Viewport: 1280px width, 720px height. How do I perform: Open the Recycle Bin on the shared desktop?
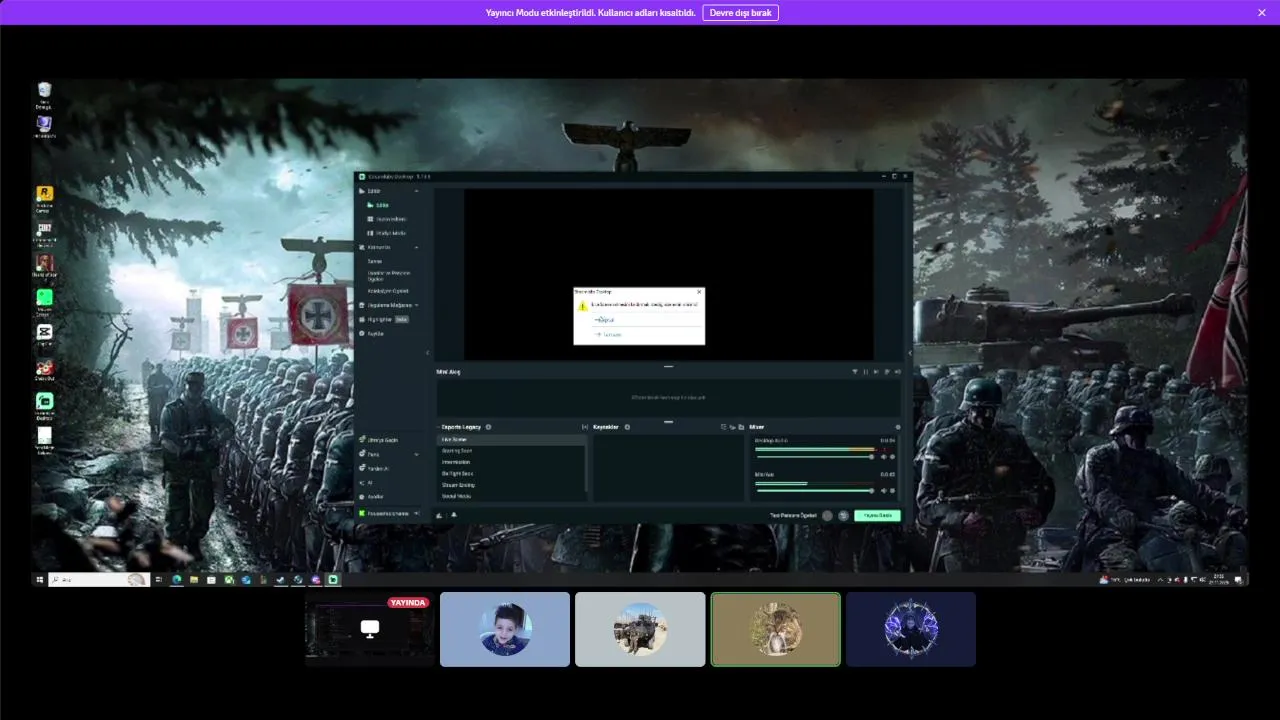[44, 95]
